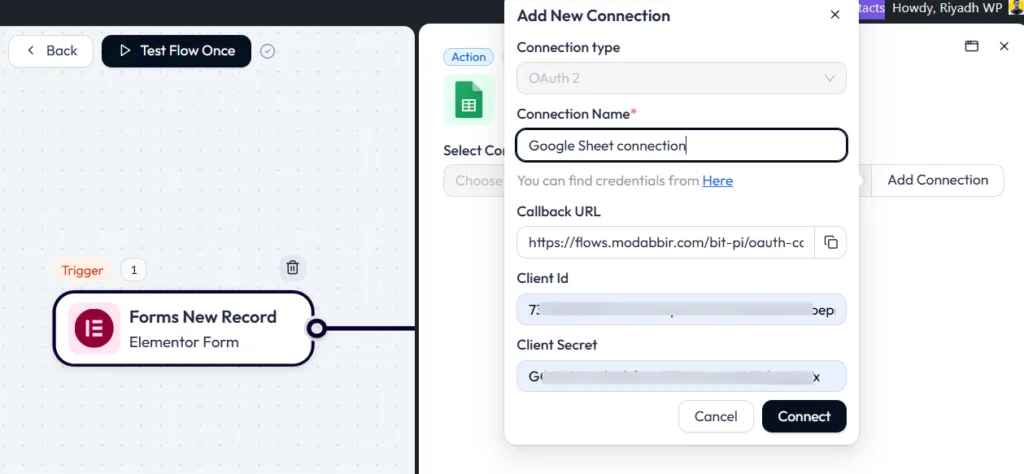Click the Action badge
The width and height of the screenshot is (1024, 474).
click(x=468, y=57)
